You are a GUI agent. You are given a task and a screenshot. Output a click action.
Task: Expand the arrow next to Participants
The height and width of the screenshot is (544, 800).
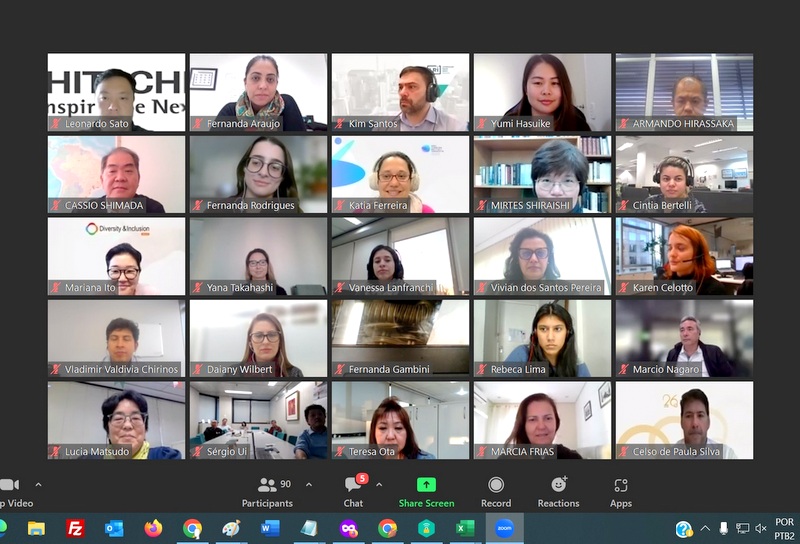[308, 484]
